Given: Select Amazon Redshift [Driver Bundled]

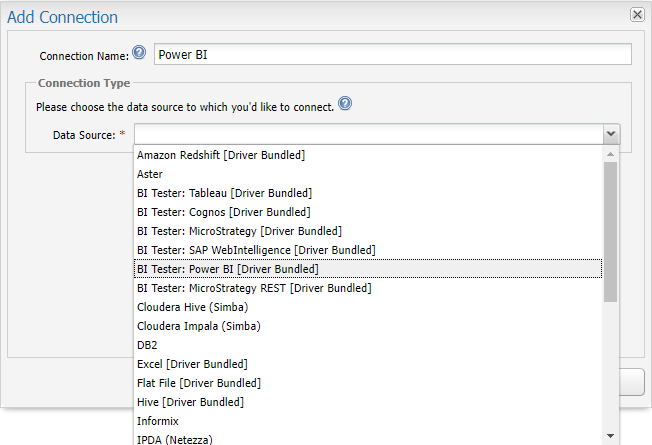Looking at the screenshot, I should pos(368,155).
